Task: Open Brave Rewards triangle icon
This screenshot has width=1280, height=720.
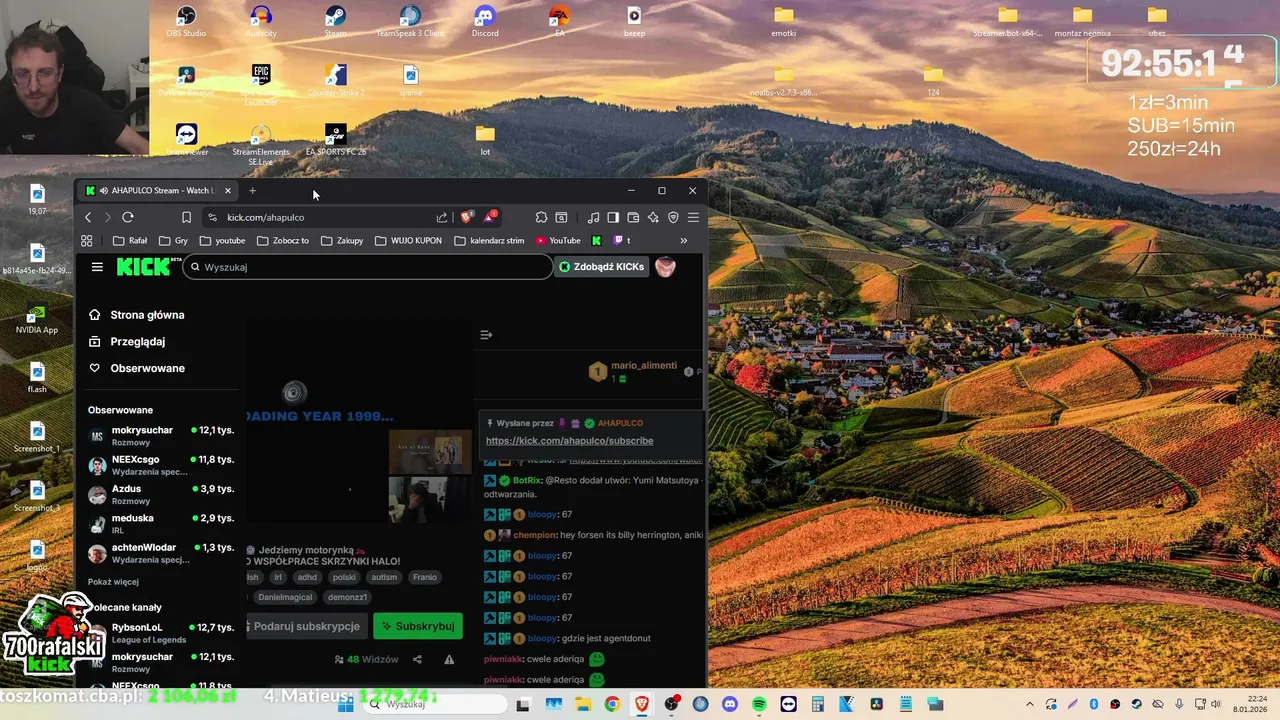Action: (490, 217)
